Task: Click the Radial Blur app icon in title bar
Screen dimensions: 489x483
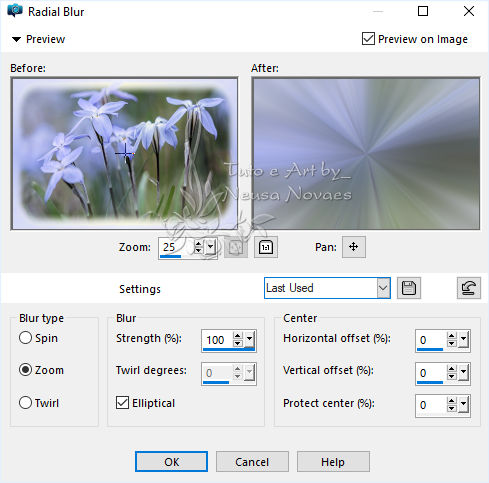Action: [15, 11]
